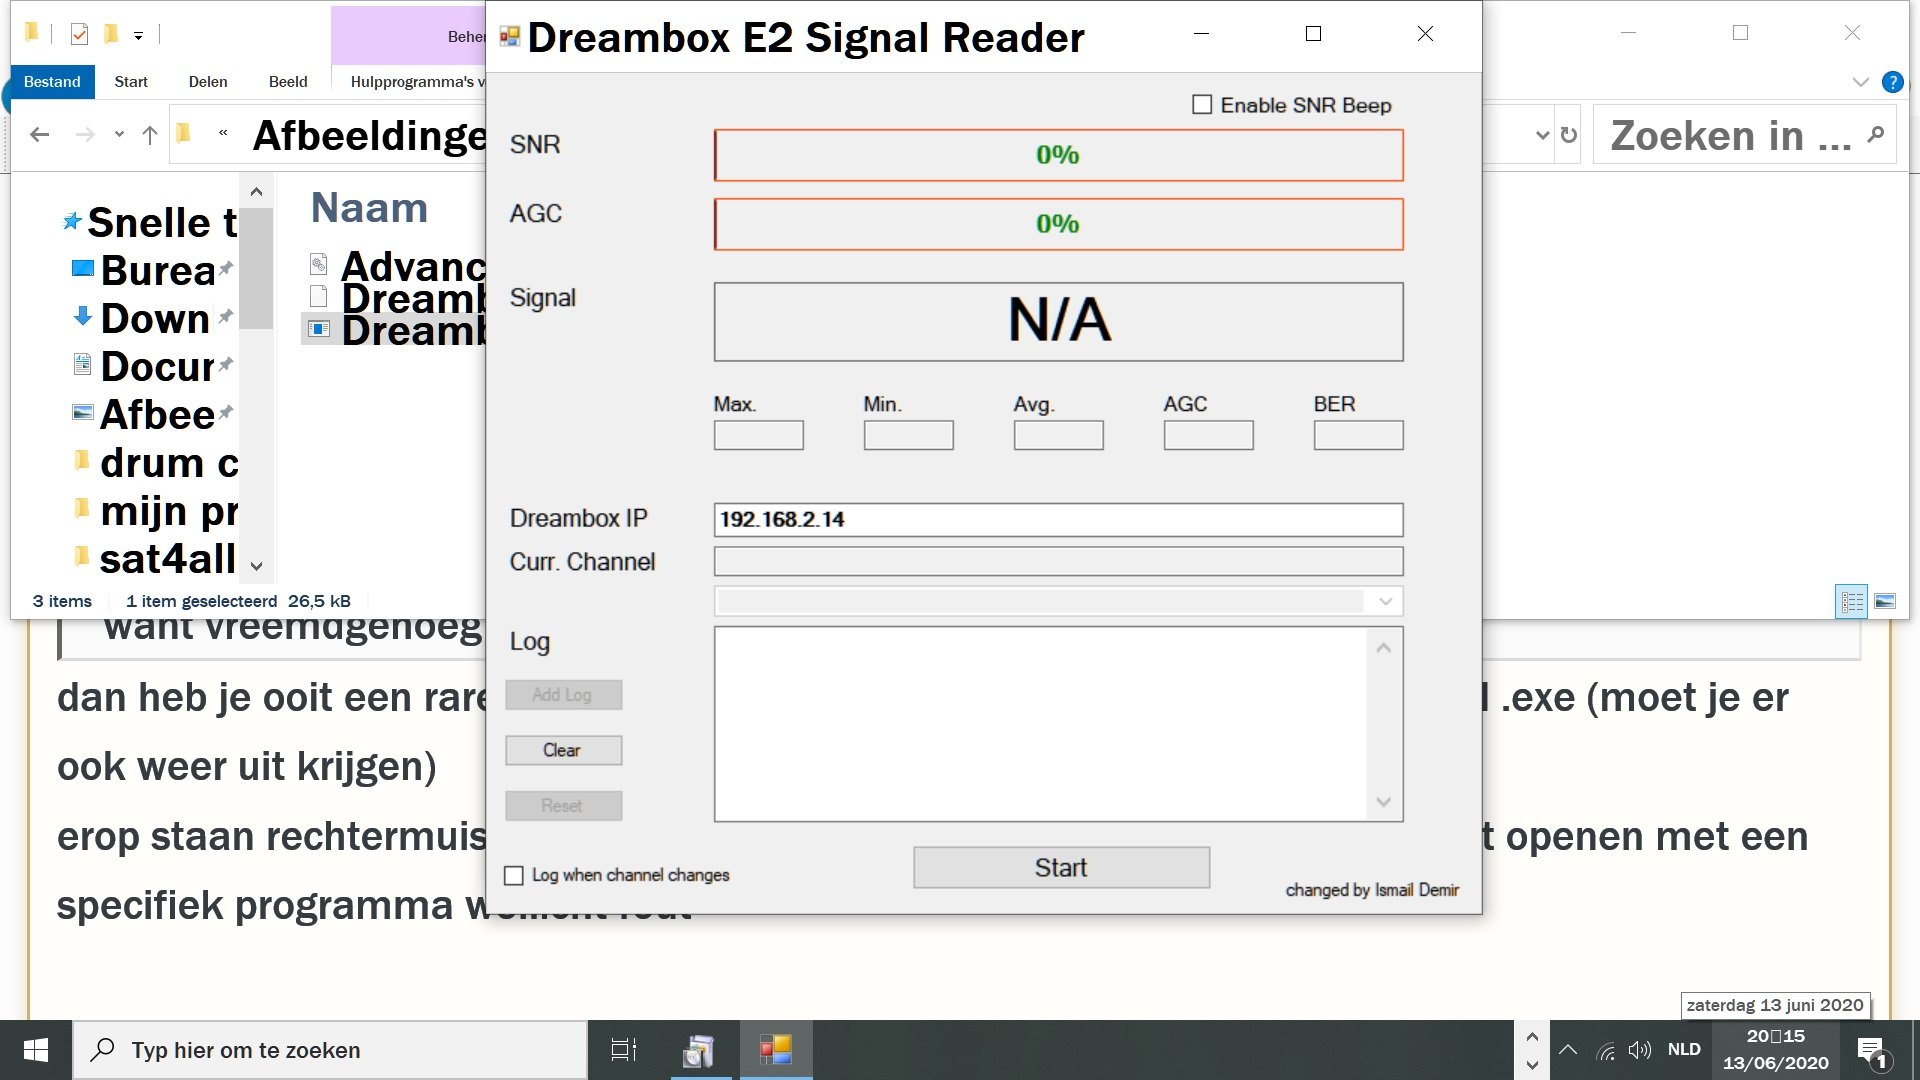
Task: Open the channel dropdown under Curr. Channel
Action: 1385,601
